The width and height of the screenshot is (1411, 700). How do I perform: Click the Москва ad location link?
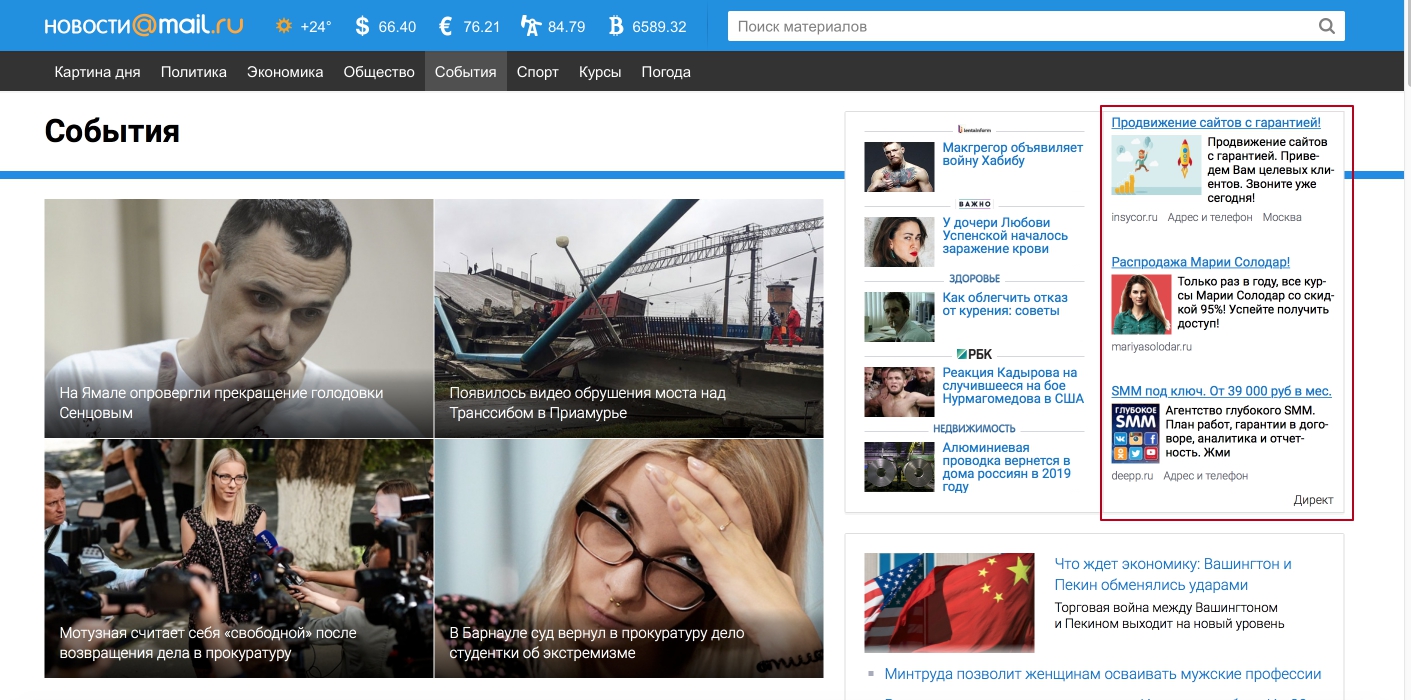(1282, 217)
